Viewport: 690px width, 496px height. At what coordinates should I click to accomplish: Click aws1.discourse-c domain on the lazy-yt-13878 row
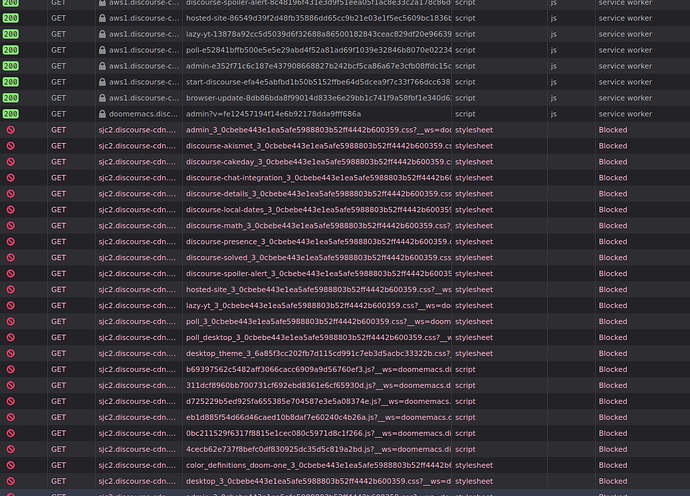[144, 34]
